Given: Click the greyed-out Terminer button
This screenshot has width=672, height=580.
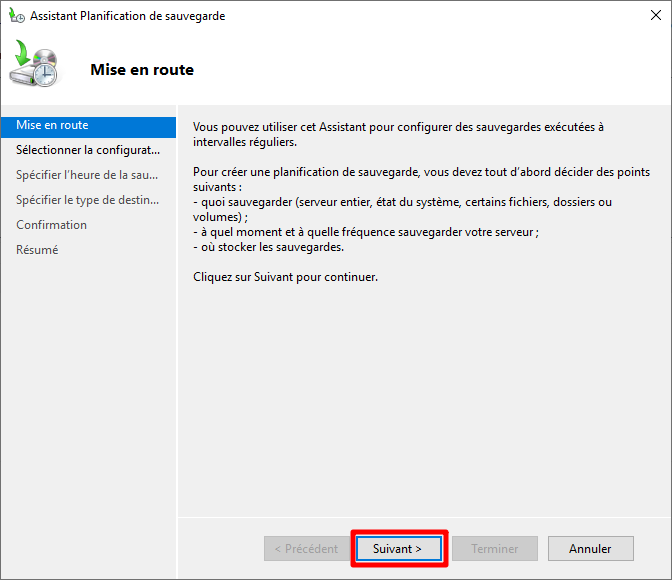Looking at the screenshot, I should 494,549.
